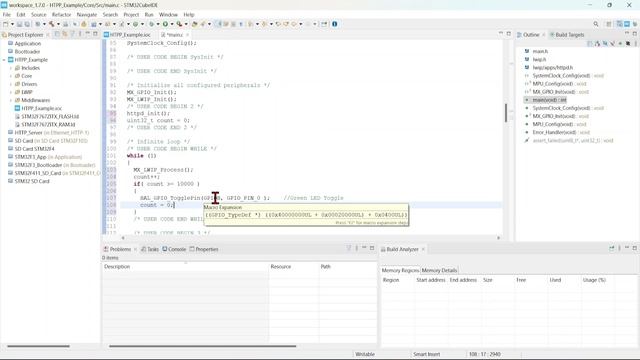Click the Outline sort icon

pos(597,43)
